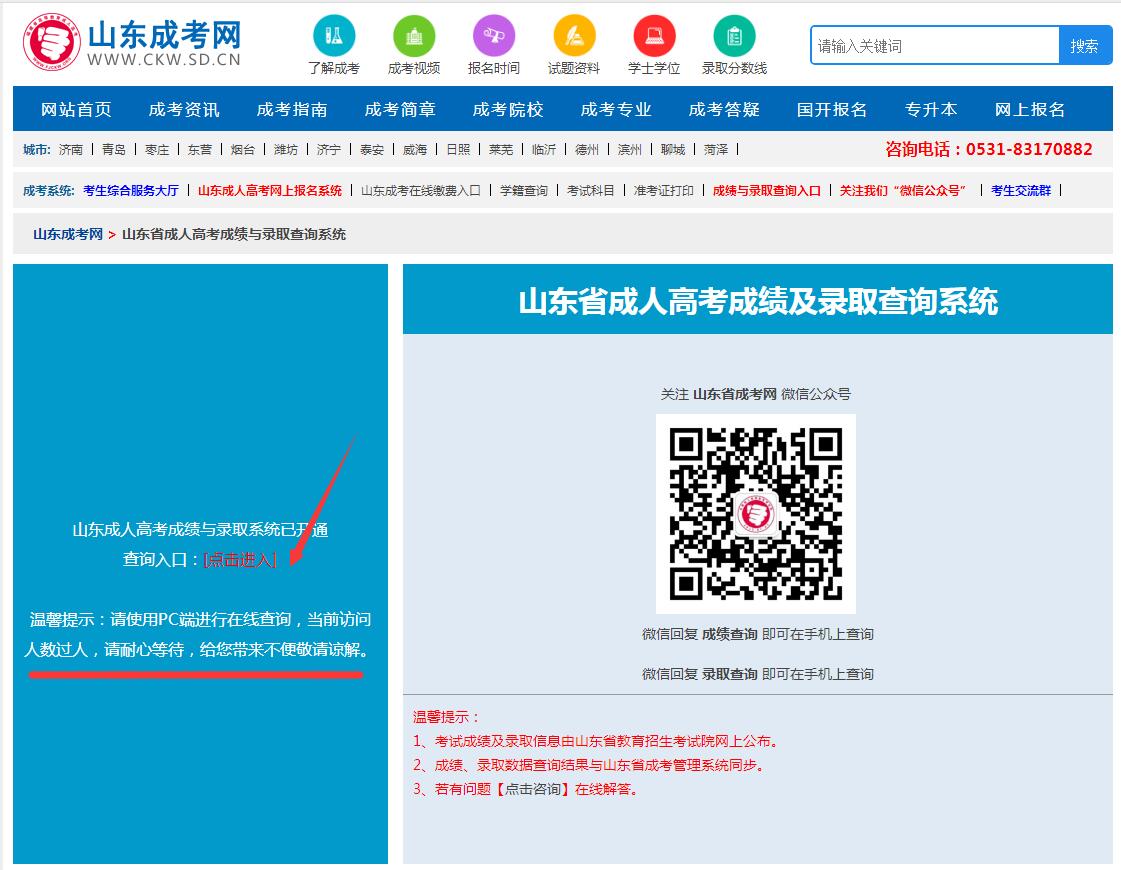Select the city 枣庄
This screenshot has height=870, width=1121.
tap(157, 149)
